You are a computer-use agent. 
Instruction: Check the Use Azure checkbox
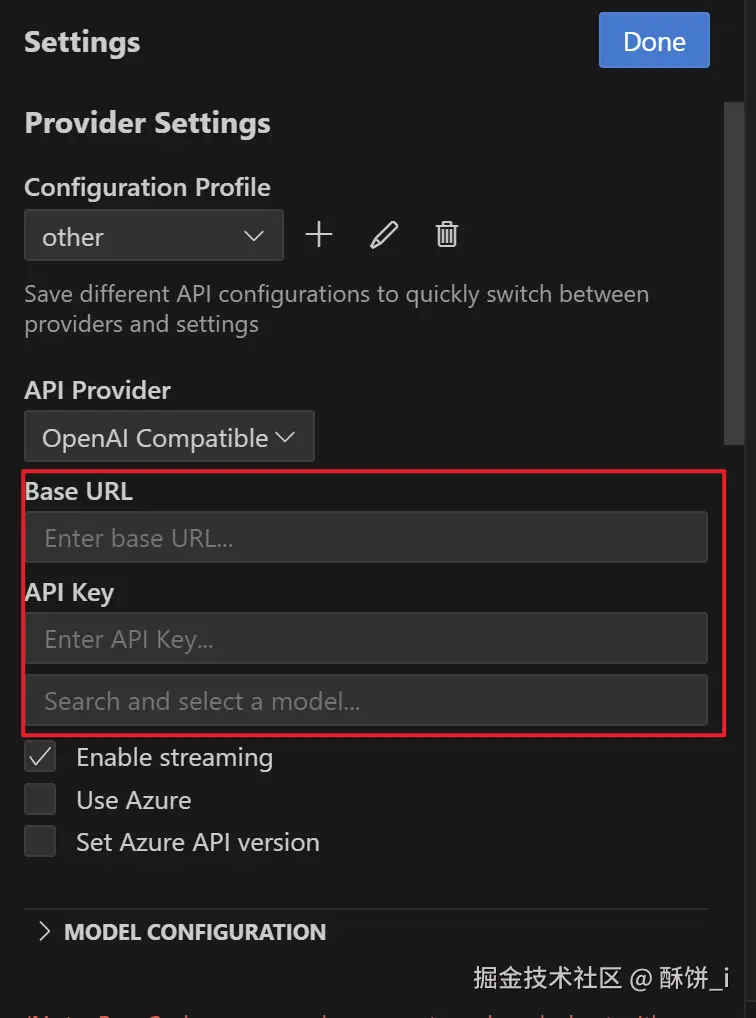(x=41, y=800)
